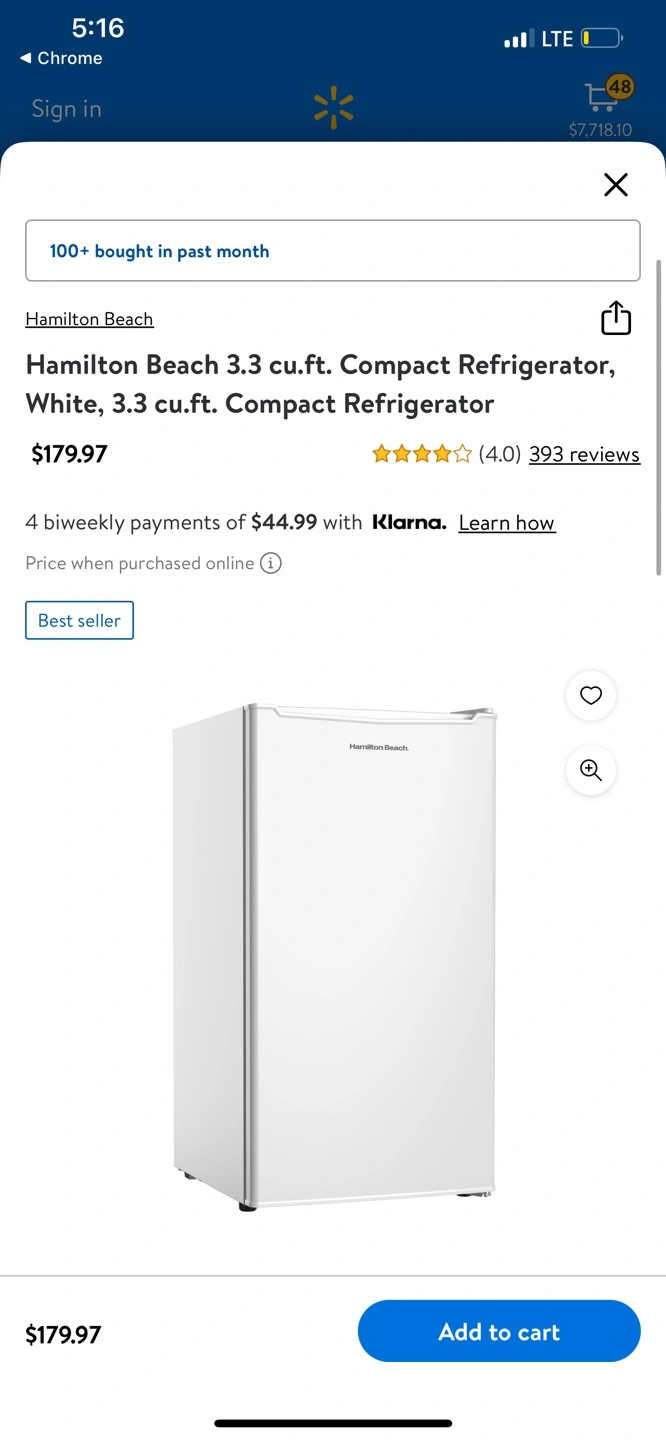This screenshot has height=1440, width=666.
Task: Open Klarna Learn how link
Action: coord(507,523)
